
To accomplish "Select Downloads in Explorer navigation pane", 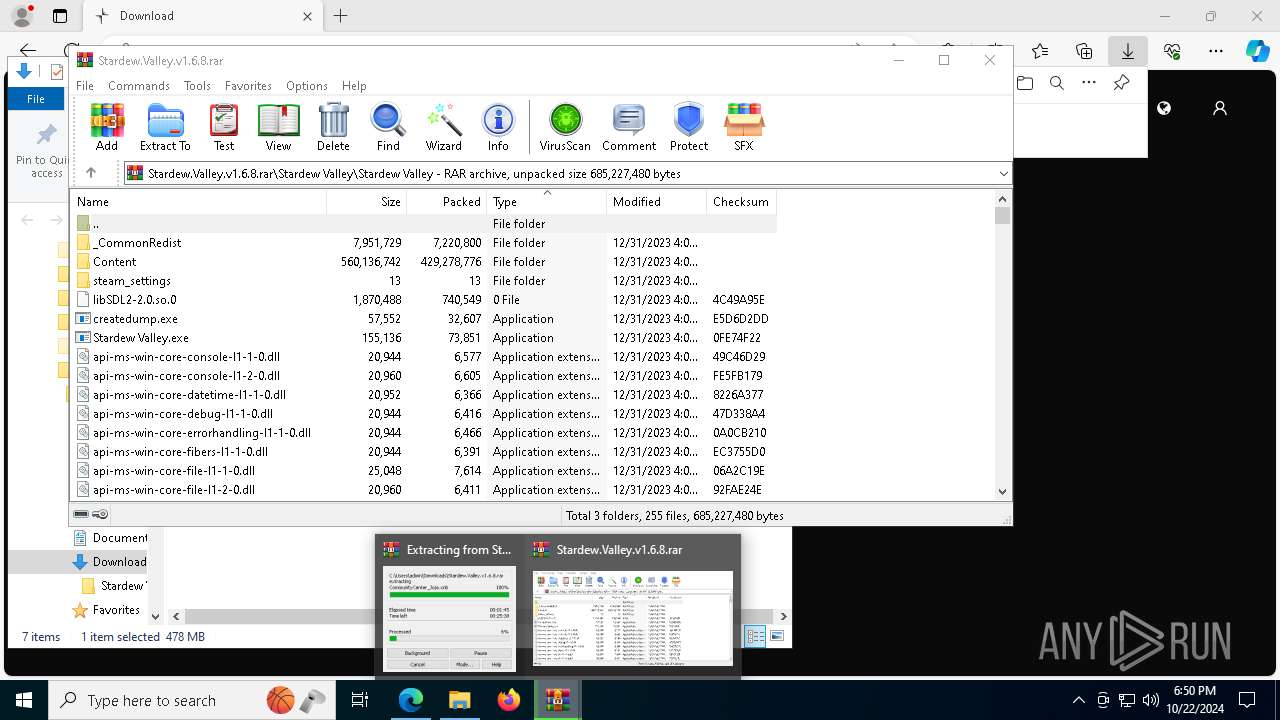I will [119, 562].
